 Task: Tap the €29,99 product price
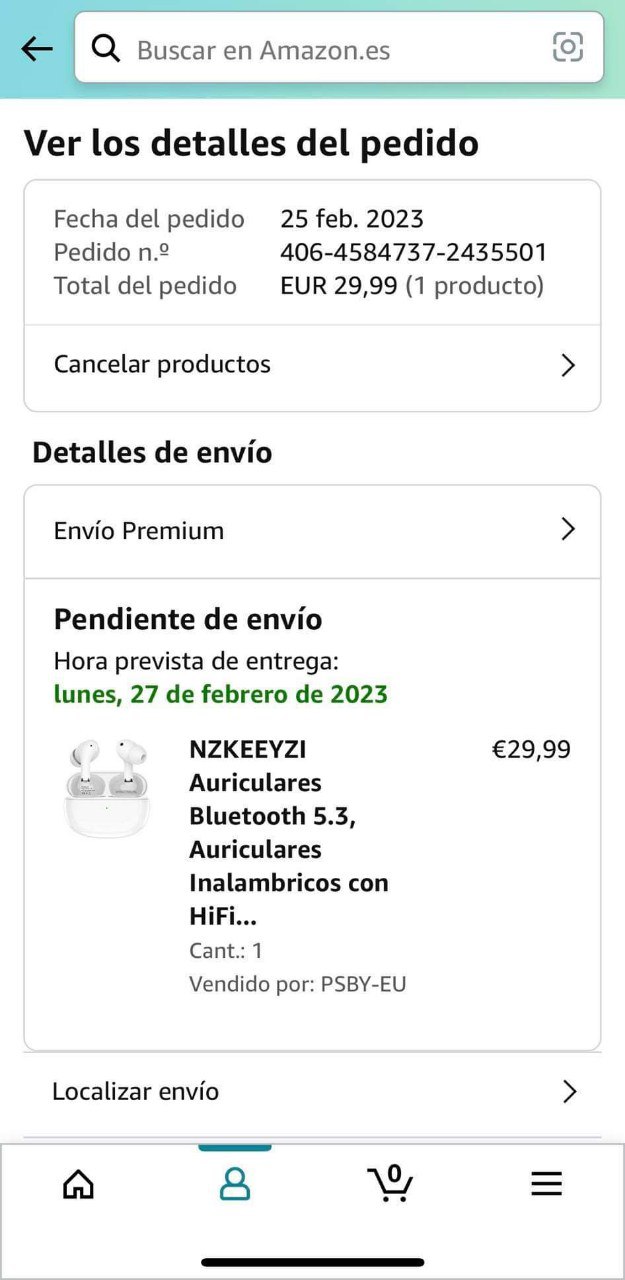coord(531,749)
